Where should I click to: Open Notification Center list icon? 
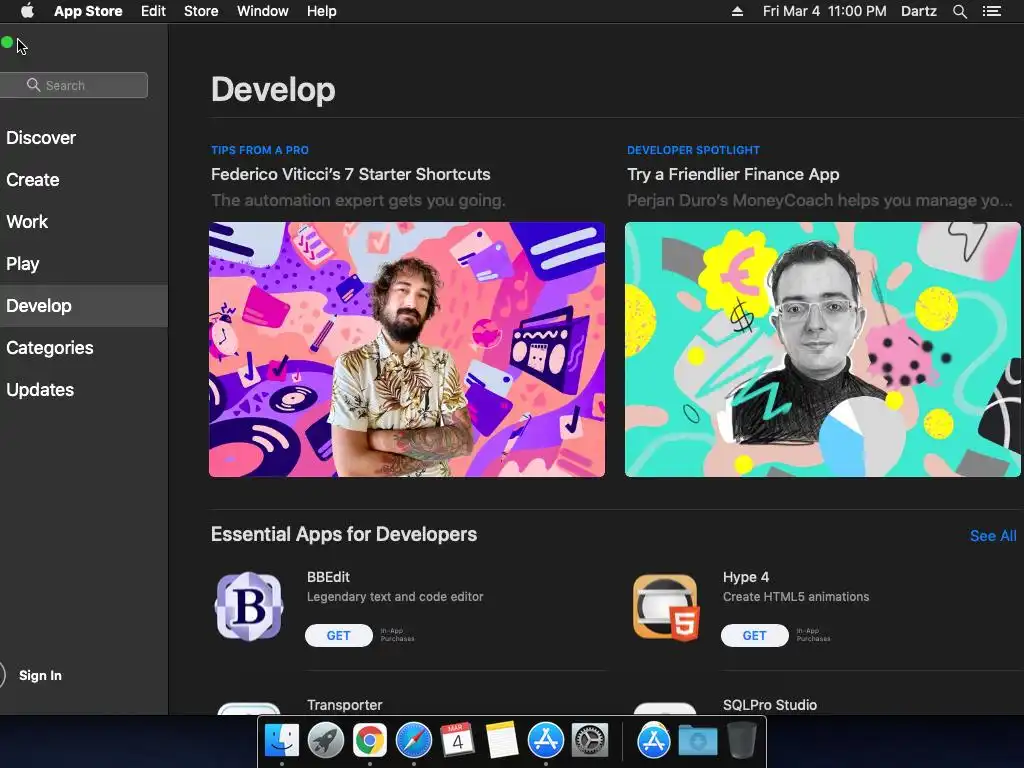tap(991, 11)
